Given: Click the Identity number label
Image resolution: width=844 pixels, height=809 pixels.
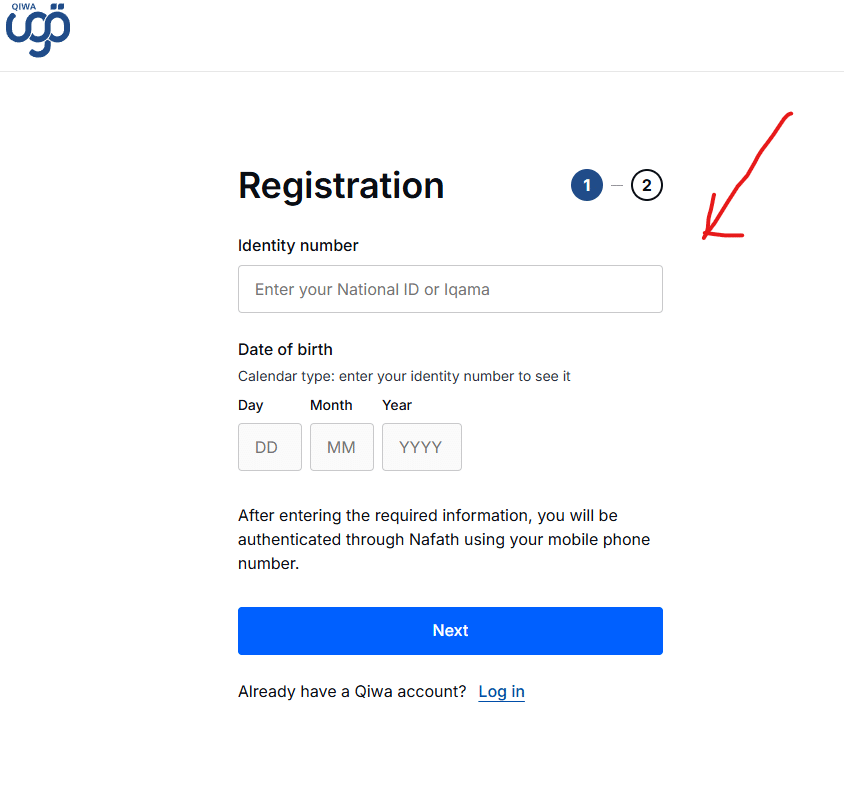Looking at the screenshot, I should pos(298,245).
